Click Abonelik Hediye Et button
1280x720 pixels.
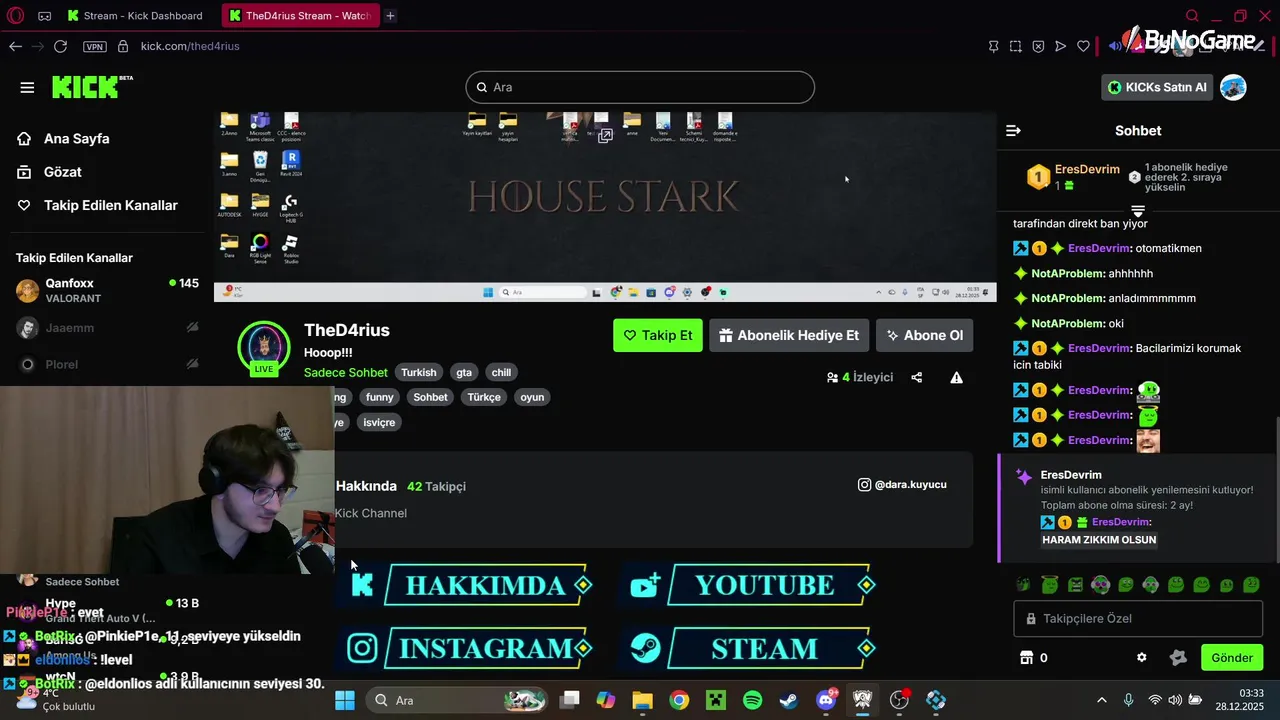[789, 335]
